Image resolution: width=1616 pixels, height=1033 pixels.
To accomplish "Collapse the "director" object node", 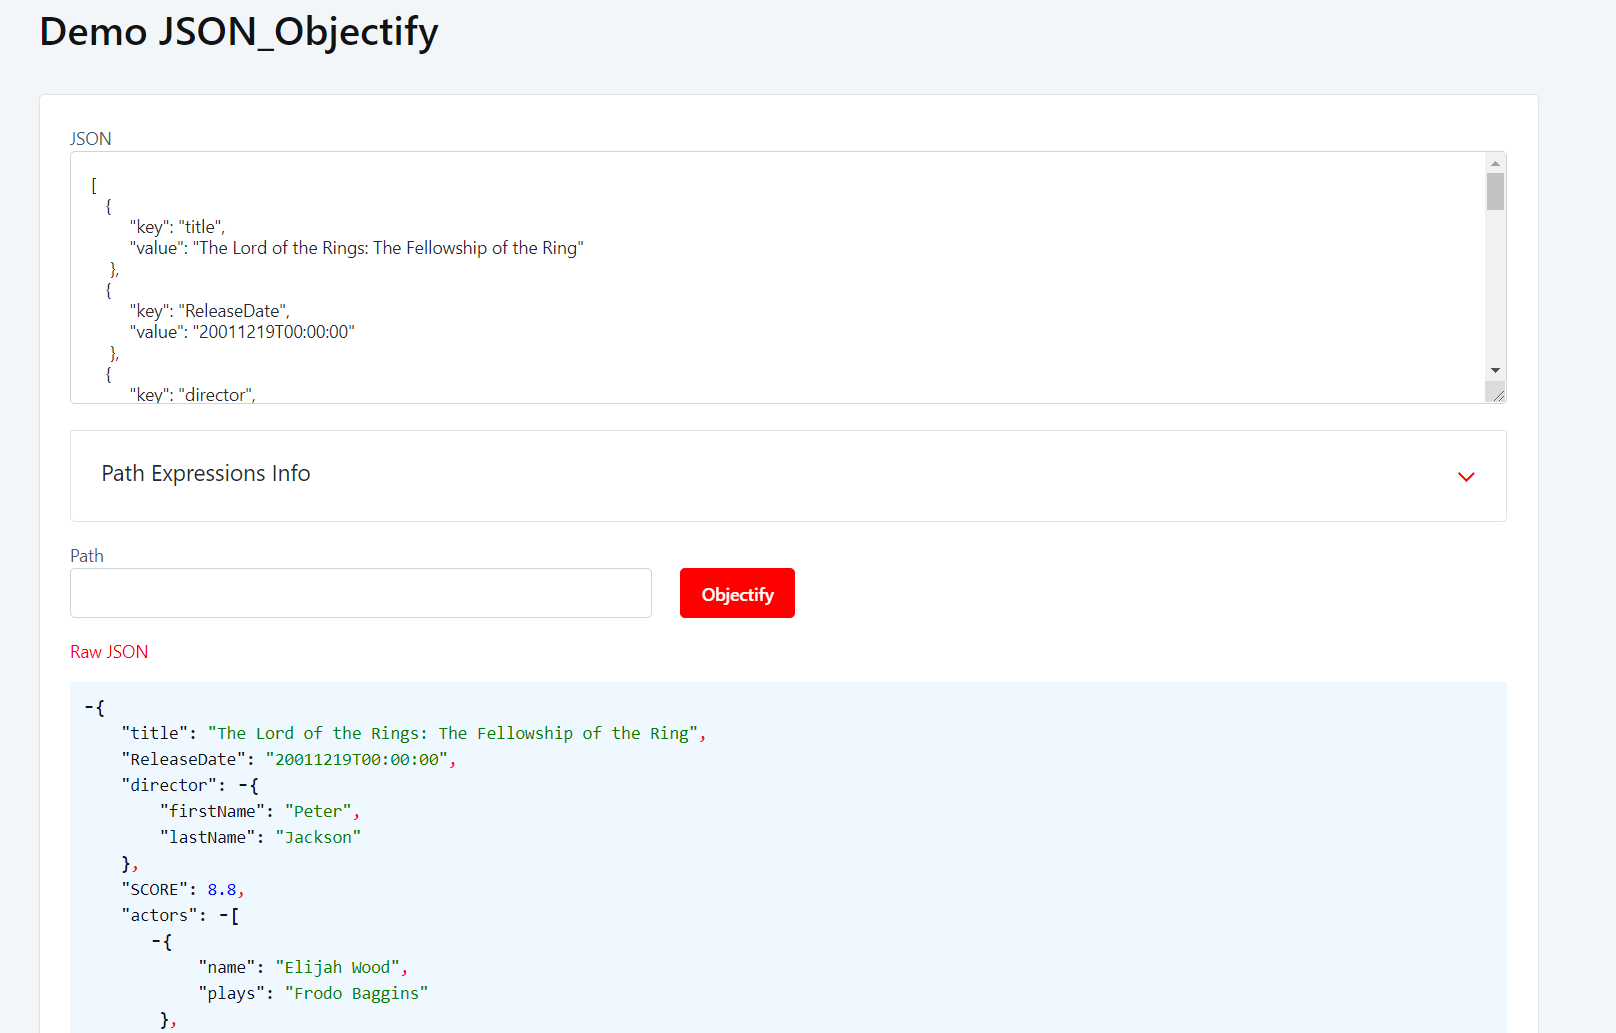I will (243, 786).
